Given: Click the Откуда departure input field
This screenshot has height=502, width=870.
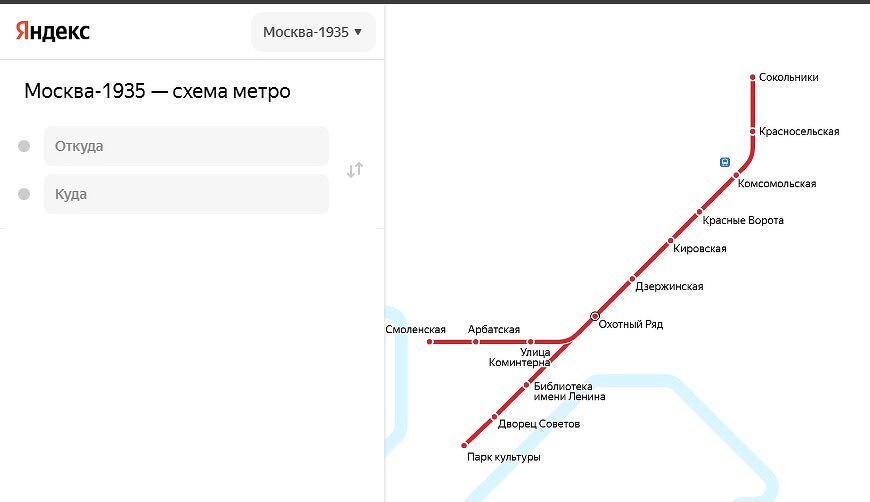Looking at the screenshot, I should pos(186,146).
